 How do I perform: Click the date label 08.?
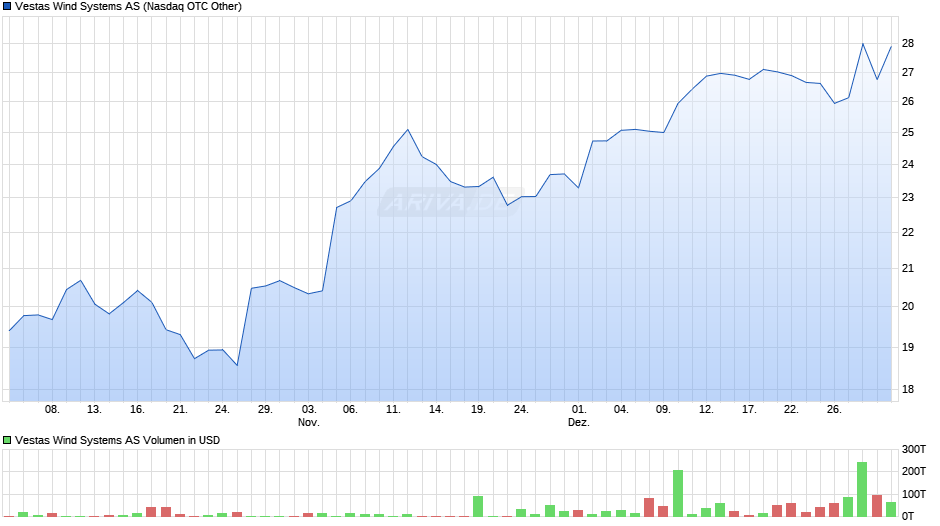(52, 409)
